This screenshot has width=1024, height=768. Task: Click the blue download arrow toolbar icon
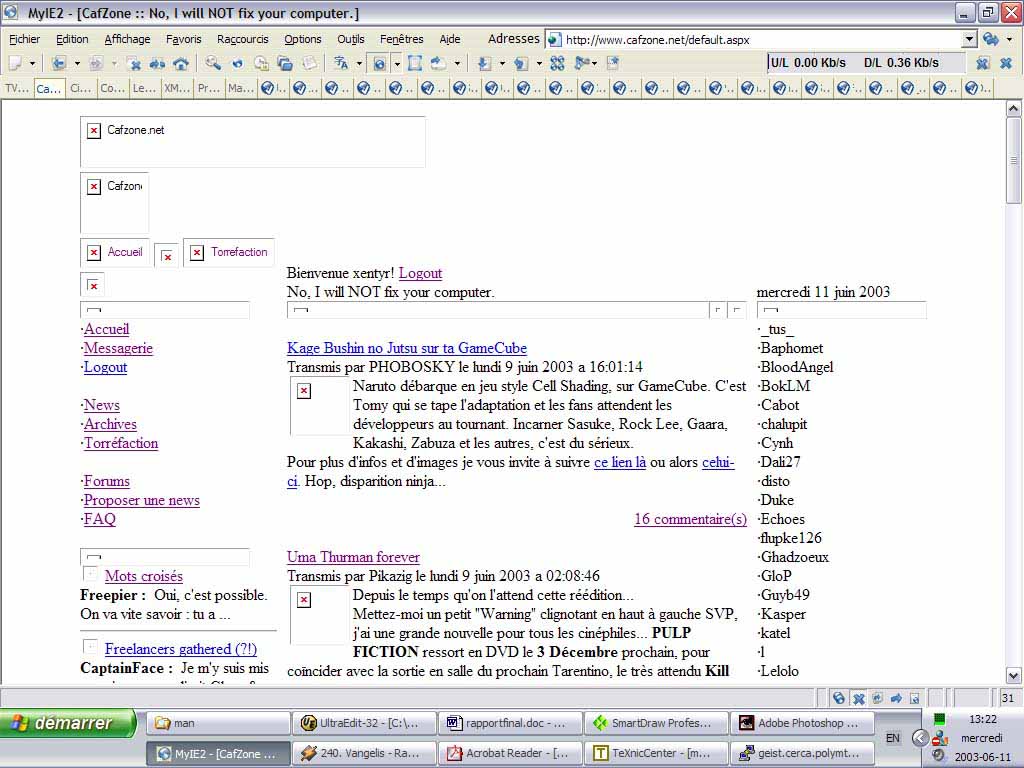[484, 63]
